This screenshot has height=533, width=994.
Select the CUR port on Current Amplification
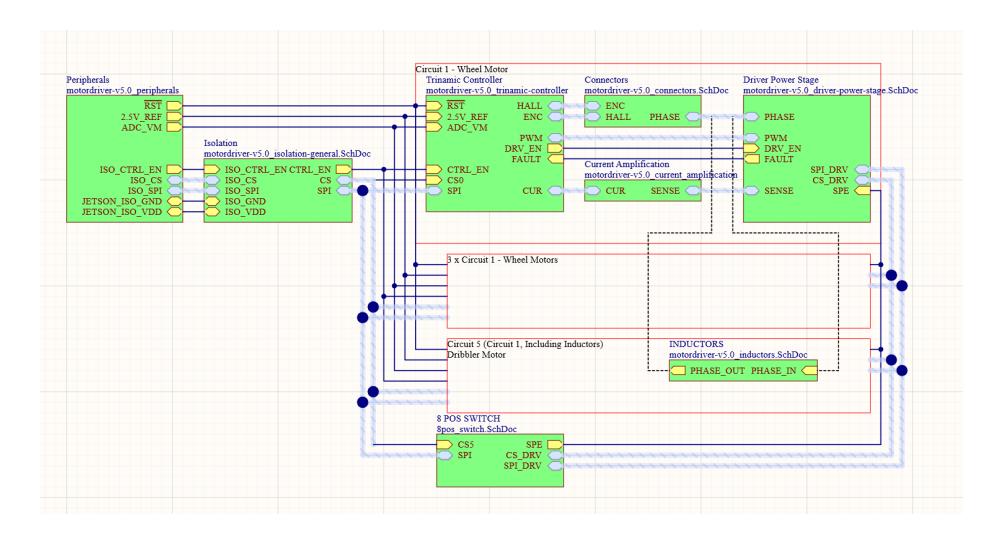click(x=593, y=191)
